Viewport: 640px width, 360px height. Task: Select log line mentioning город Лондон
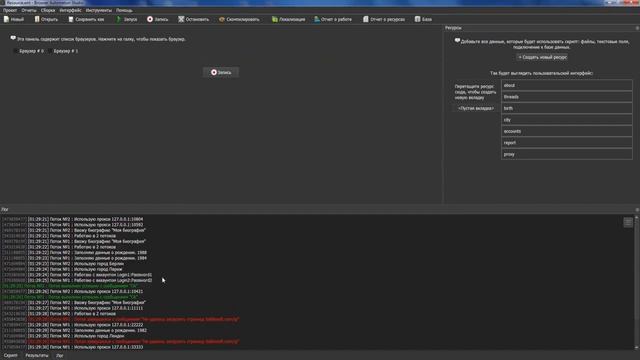tap(63, 336)
